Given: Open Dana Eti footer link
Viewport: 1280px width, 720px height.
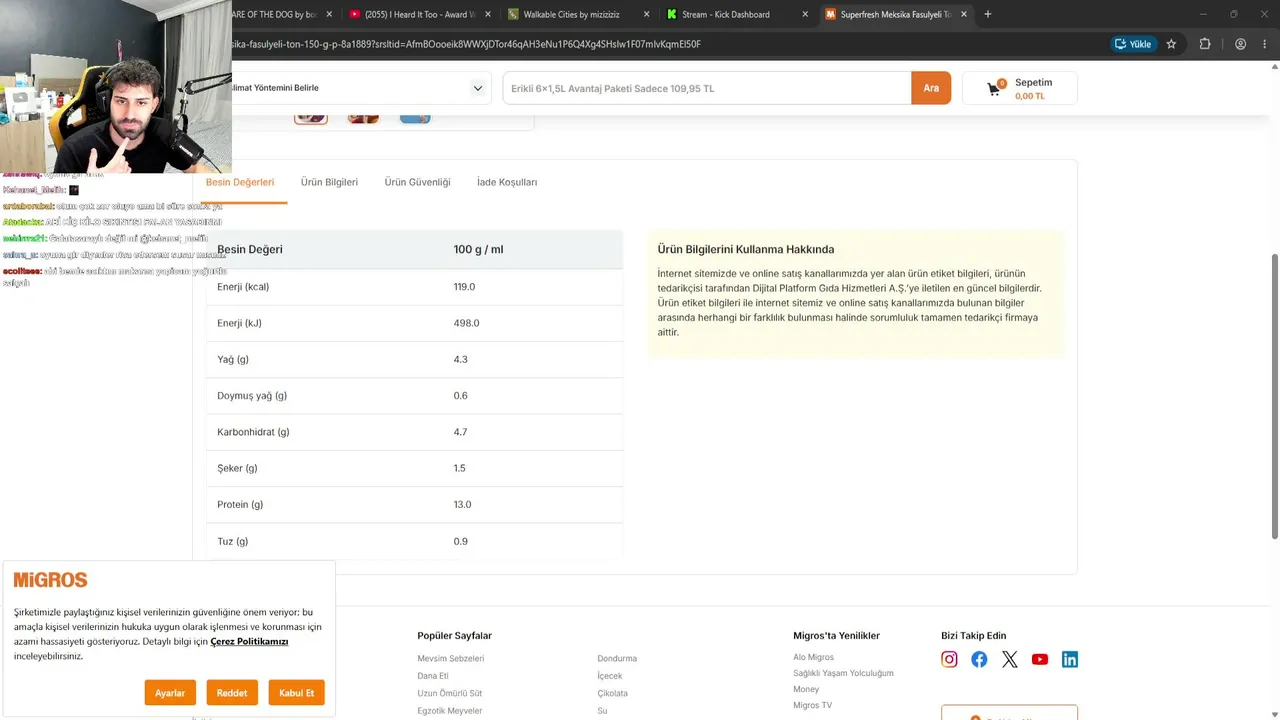Looking at the screenshot, I should pyautogui.click(x=433, y=676).
